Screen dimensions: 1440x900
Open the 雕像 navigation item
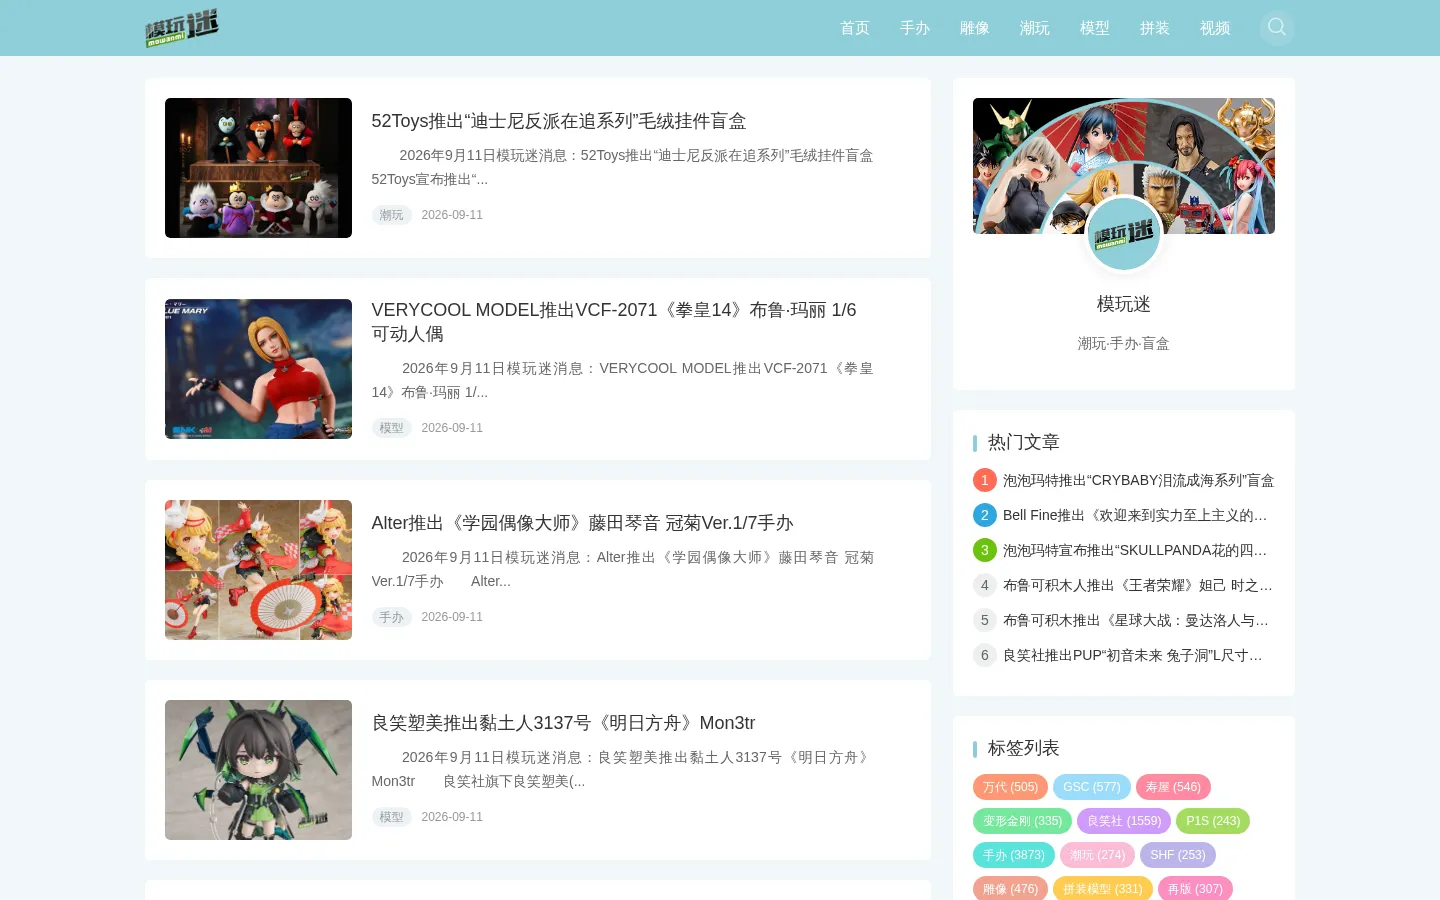coord(975,28)
